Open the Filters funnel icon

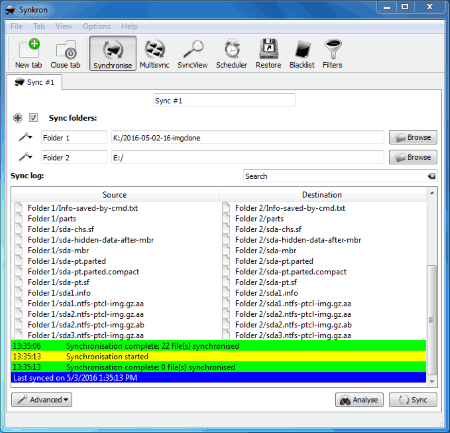click(332, 53)
